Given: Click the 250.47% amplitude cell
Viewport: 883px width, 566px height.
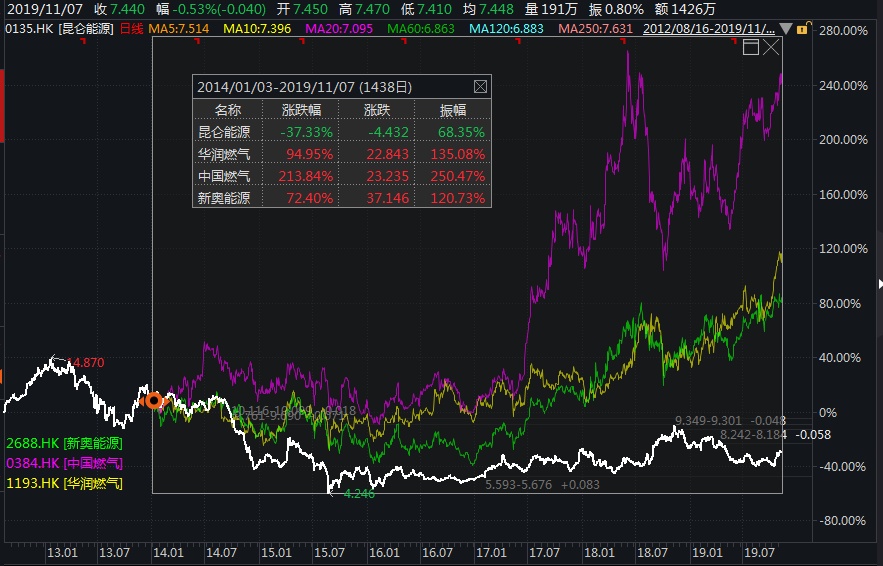Looking at the screenshot, I should pyautogui.click(x=458, y=176).
